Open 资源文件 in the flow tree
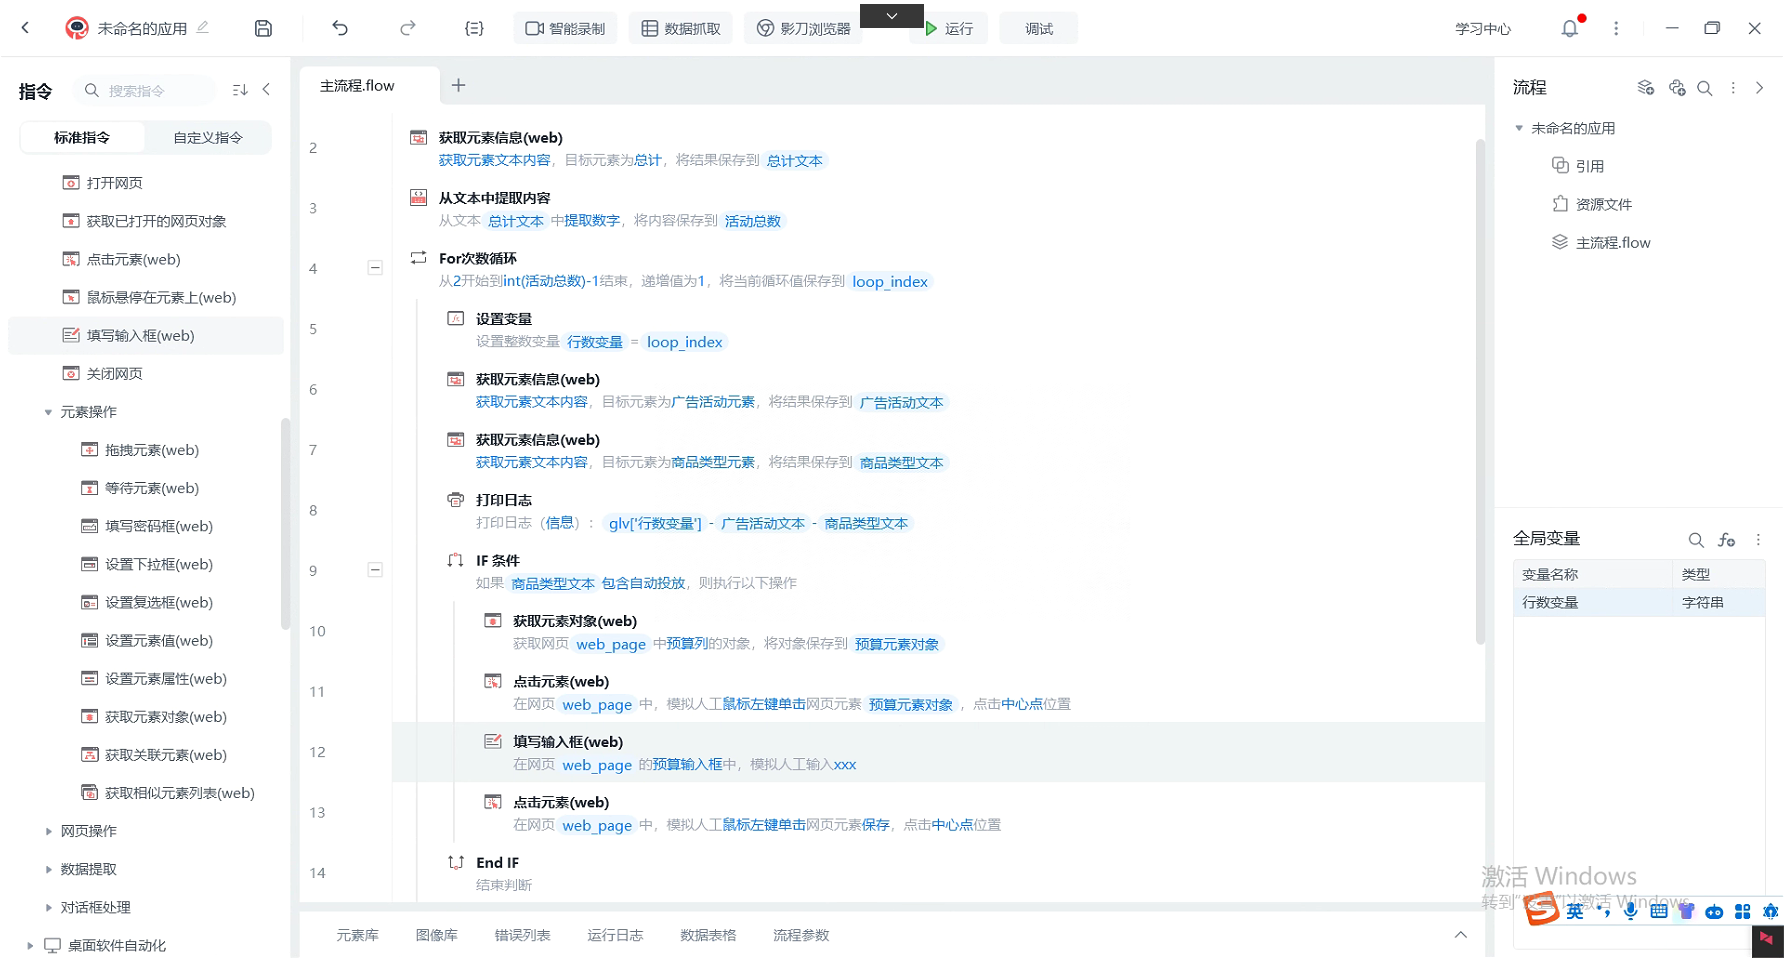This screenshot has width=1784, height=958. [x=1592, y=204]
